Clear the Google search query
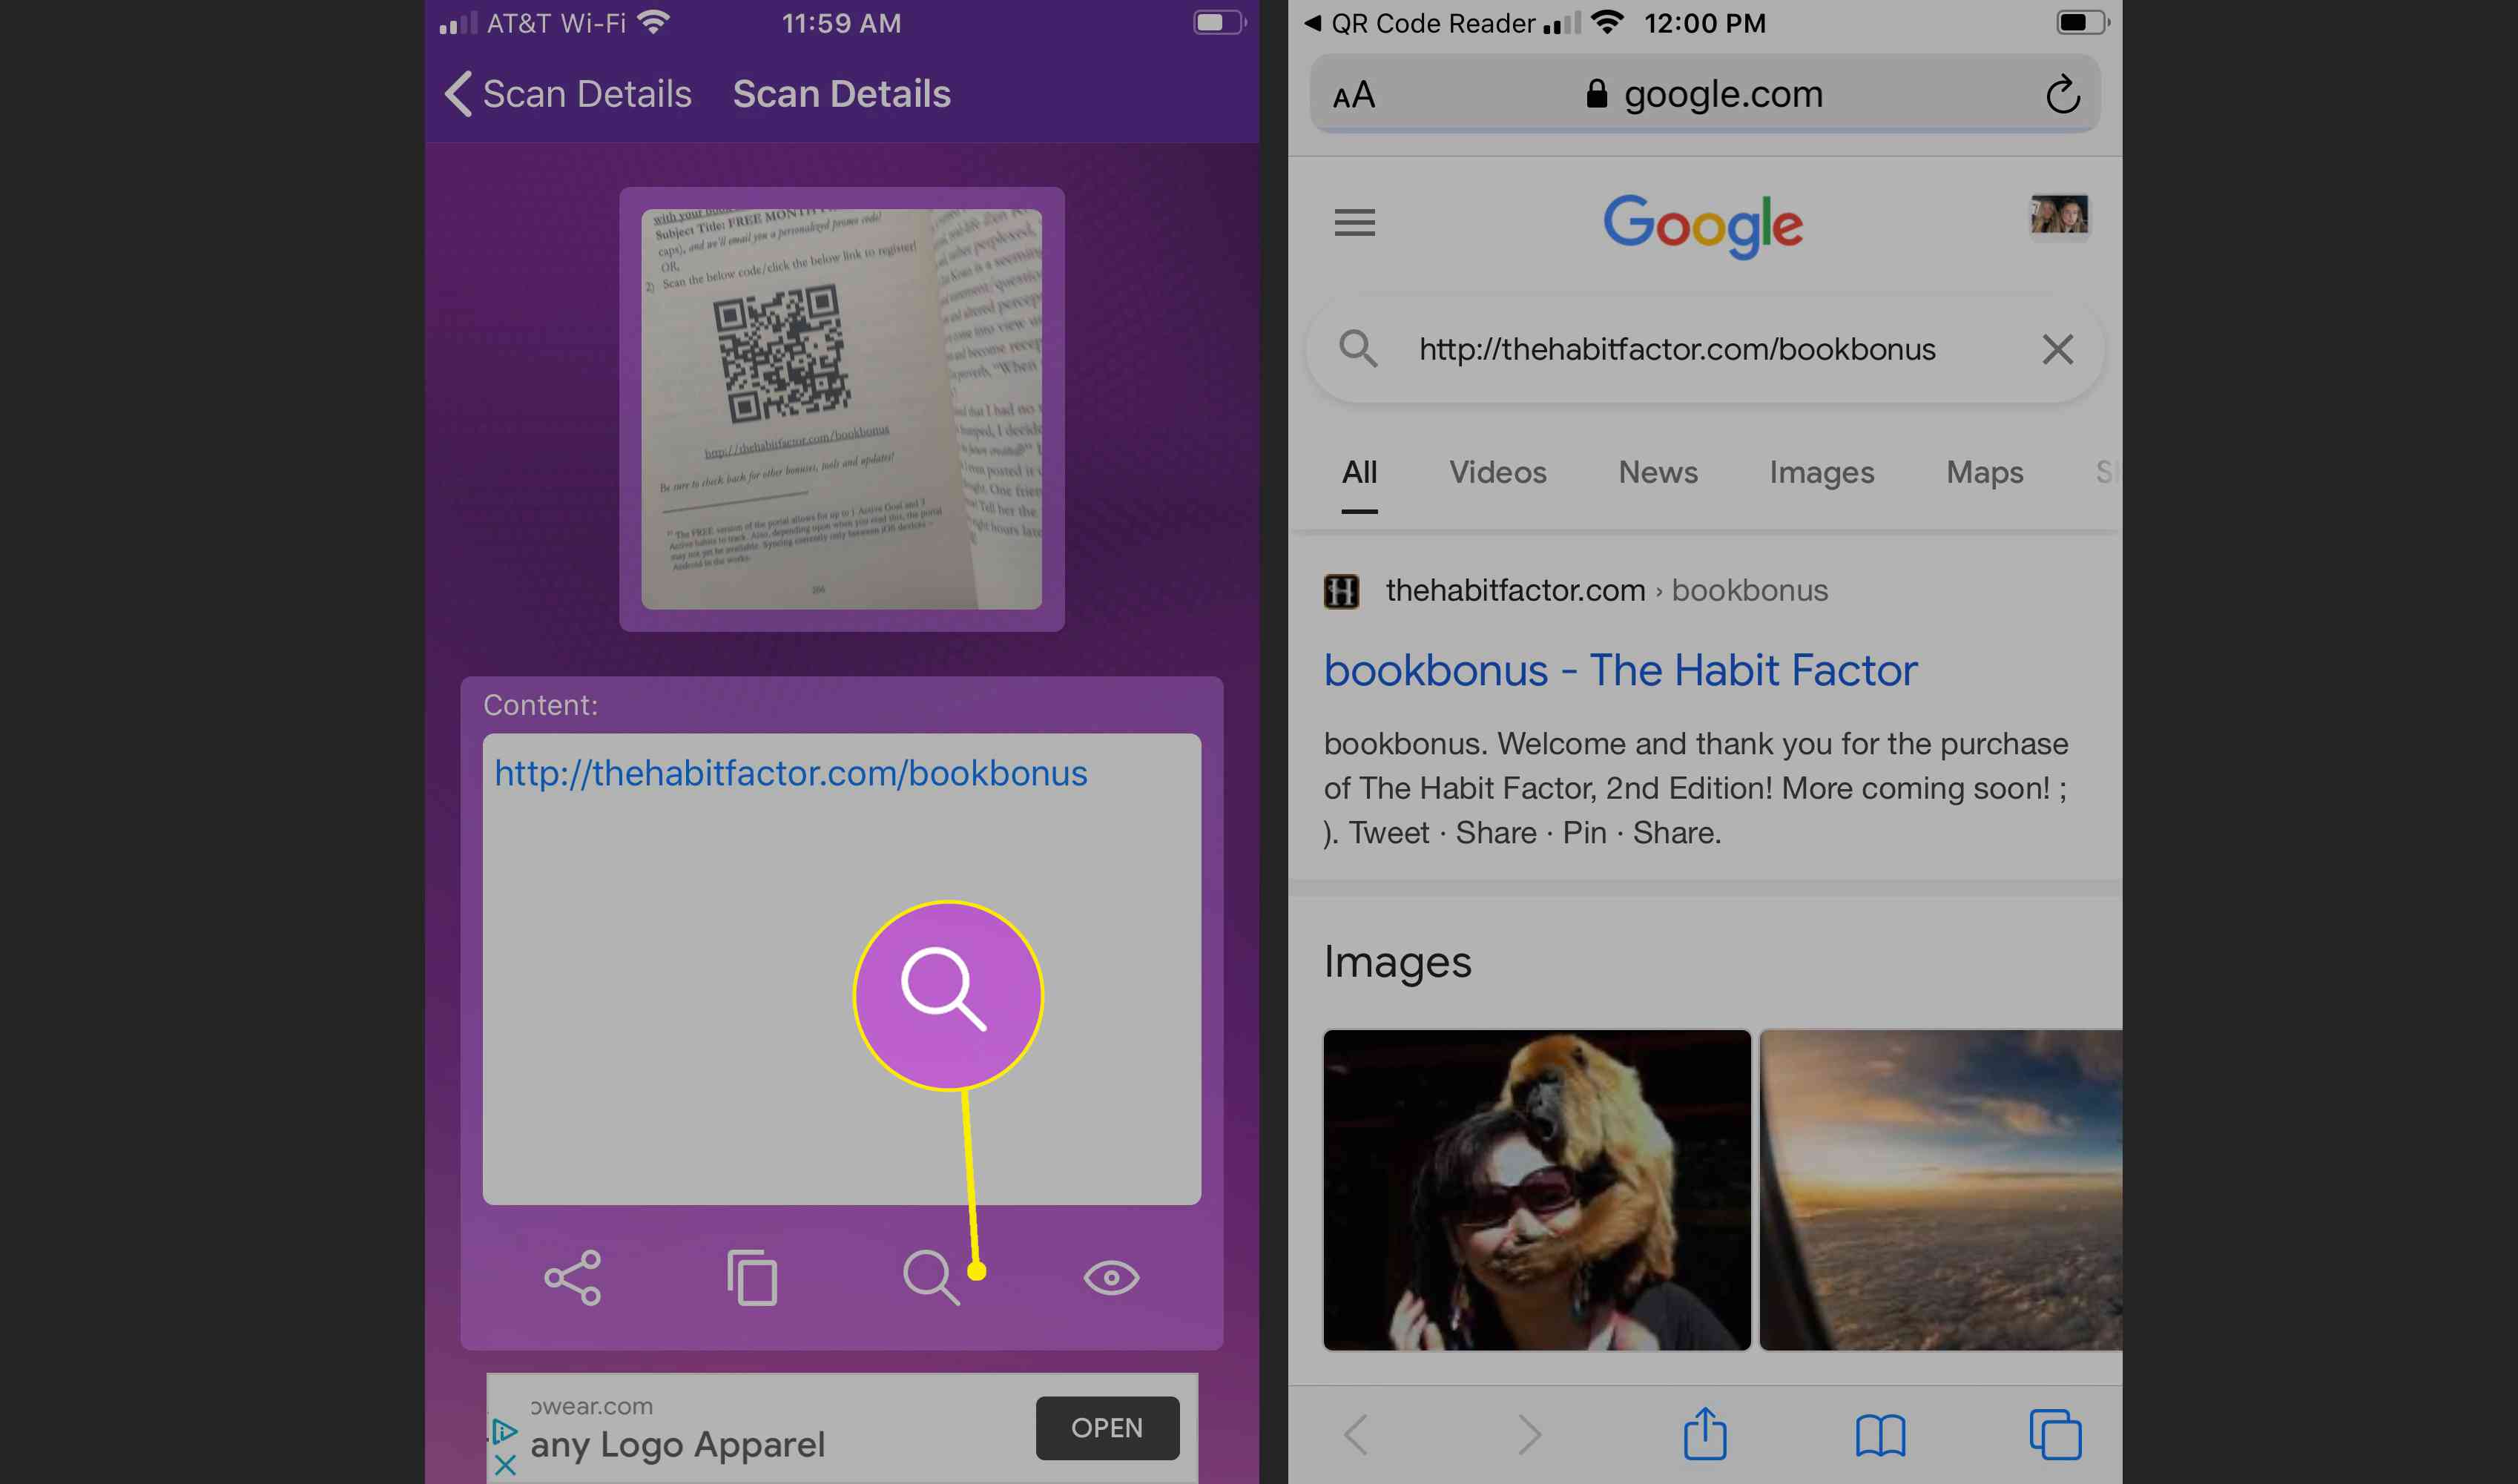This screenshot has height=1484, width=2518. [x=2057, y=349]
